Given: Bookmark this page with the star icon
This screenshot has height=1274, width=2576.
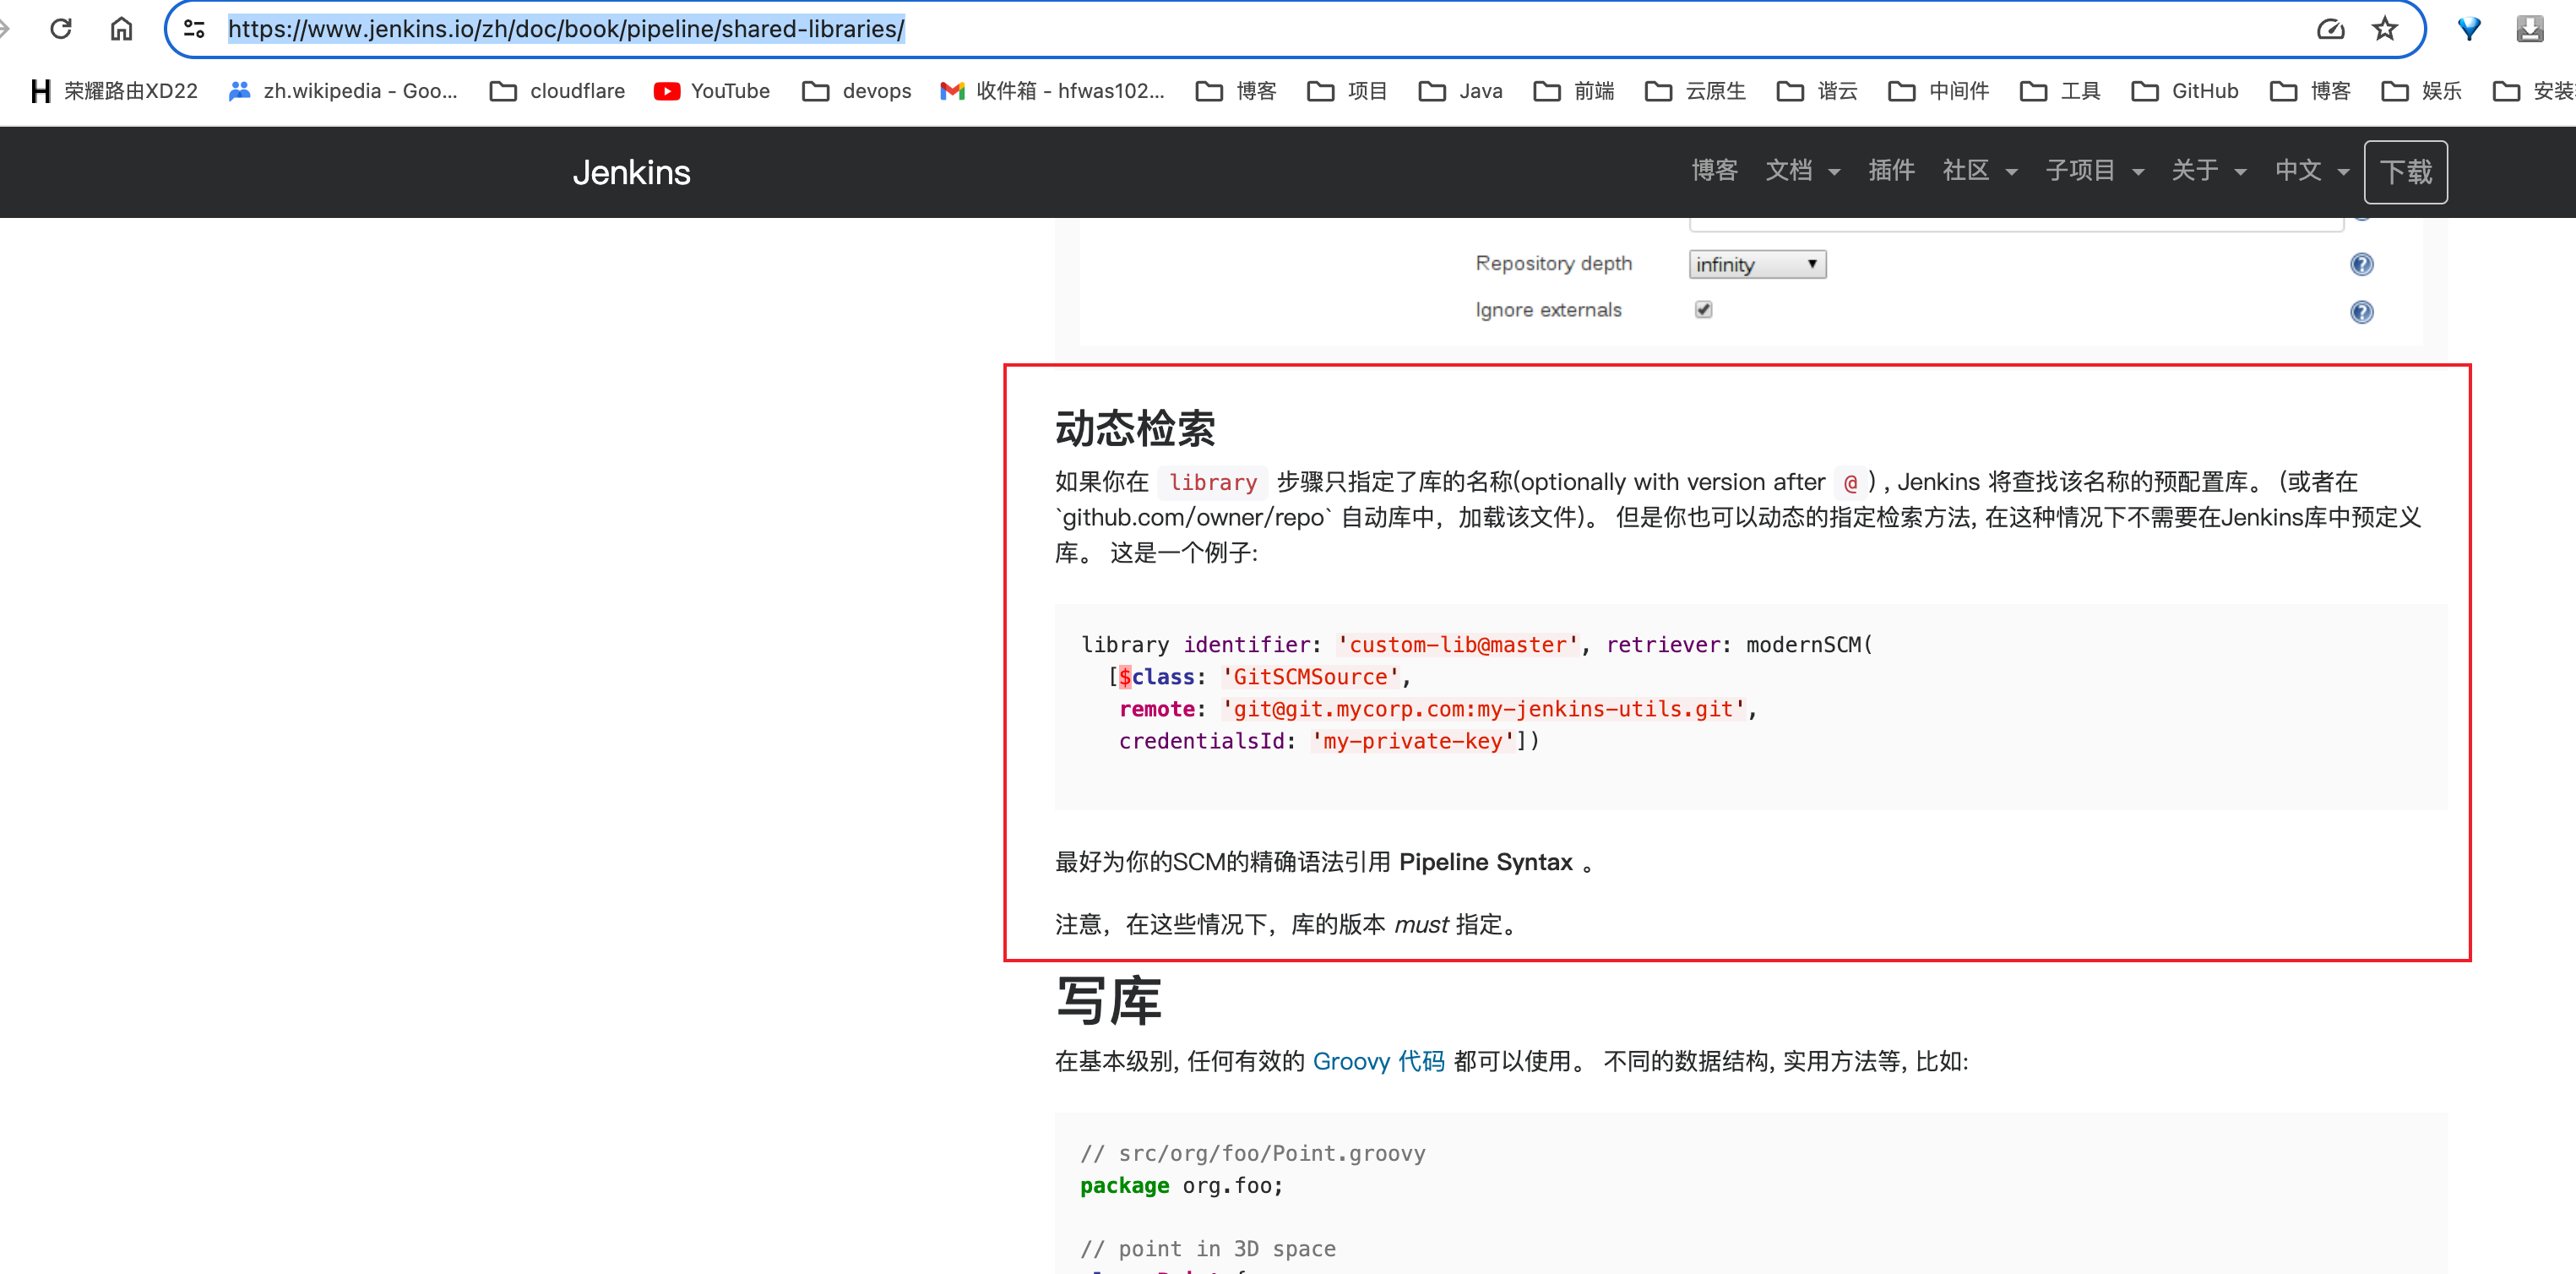Looking at the screenshot, I should 2385,29.
